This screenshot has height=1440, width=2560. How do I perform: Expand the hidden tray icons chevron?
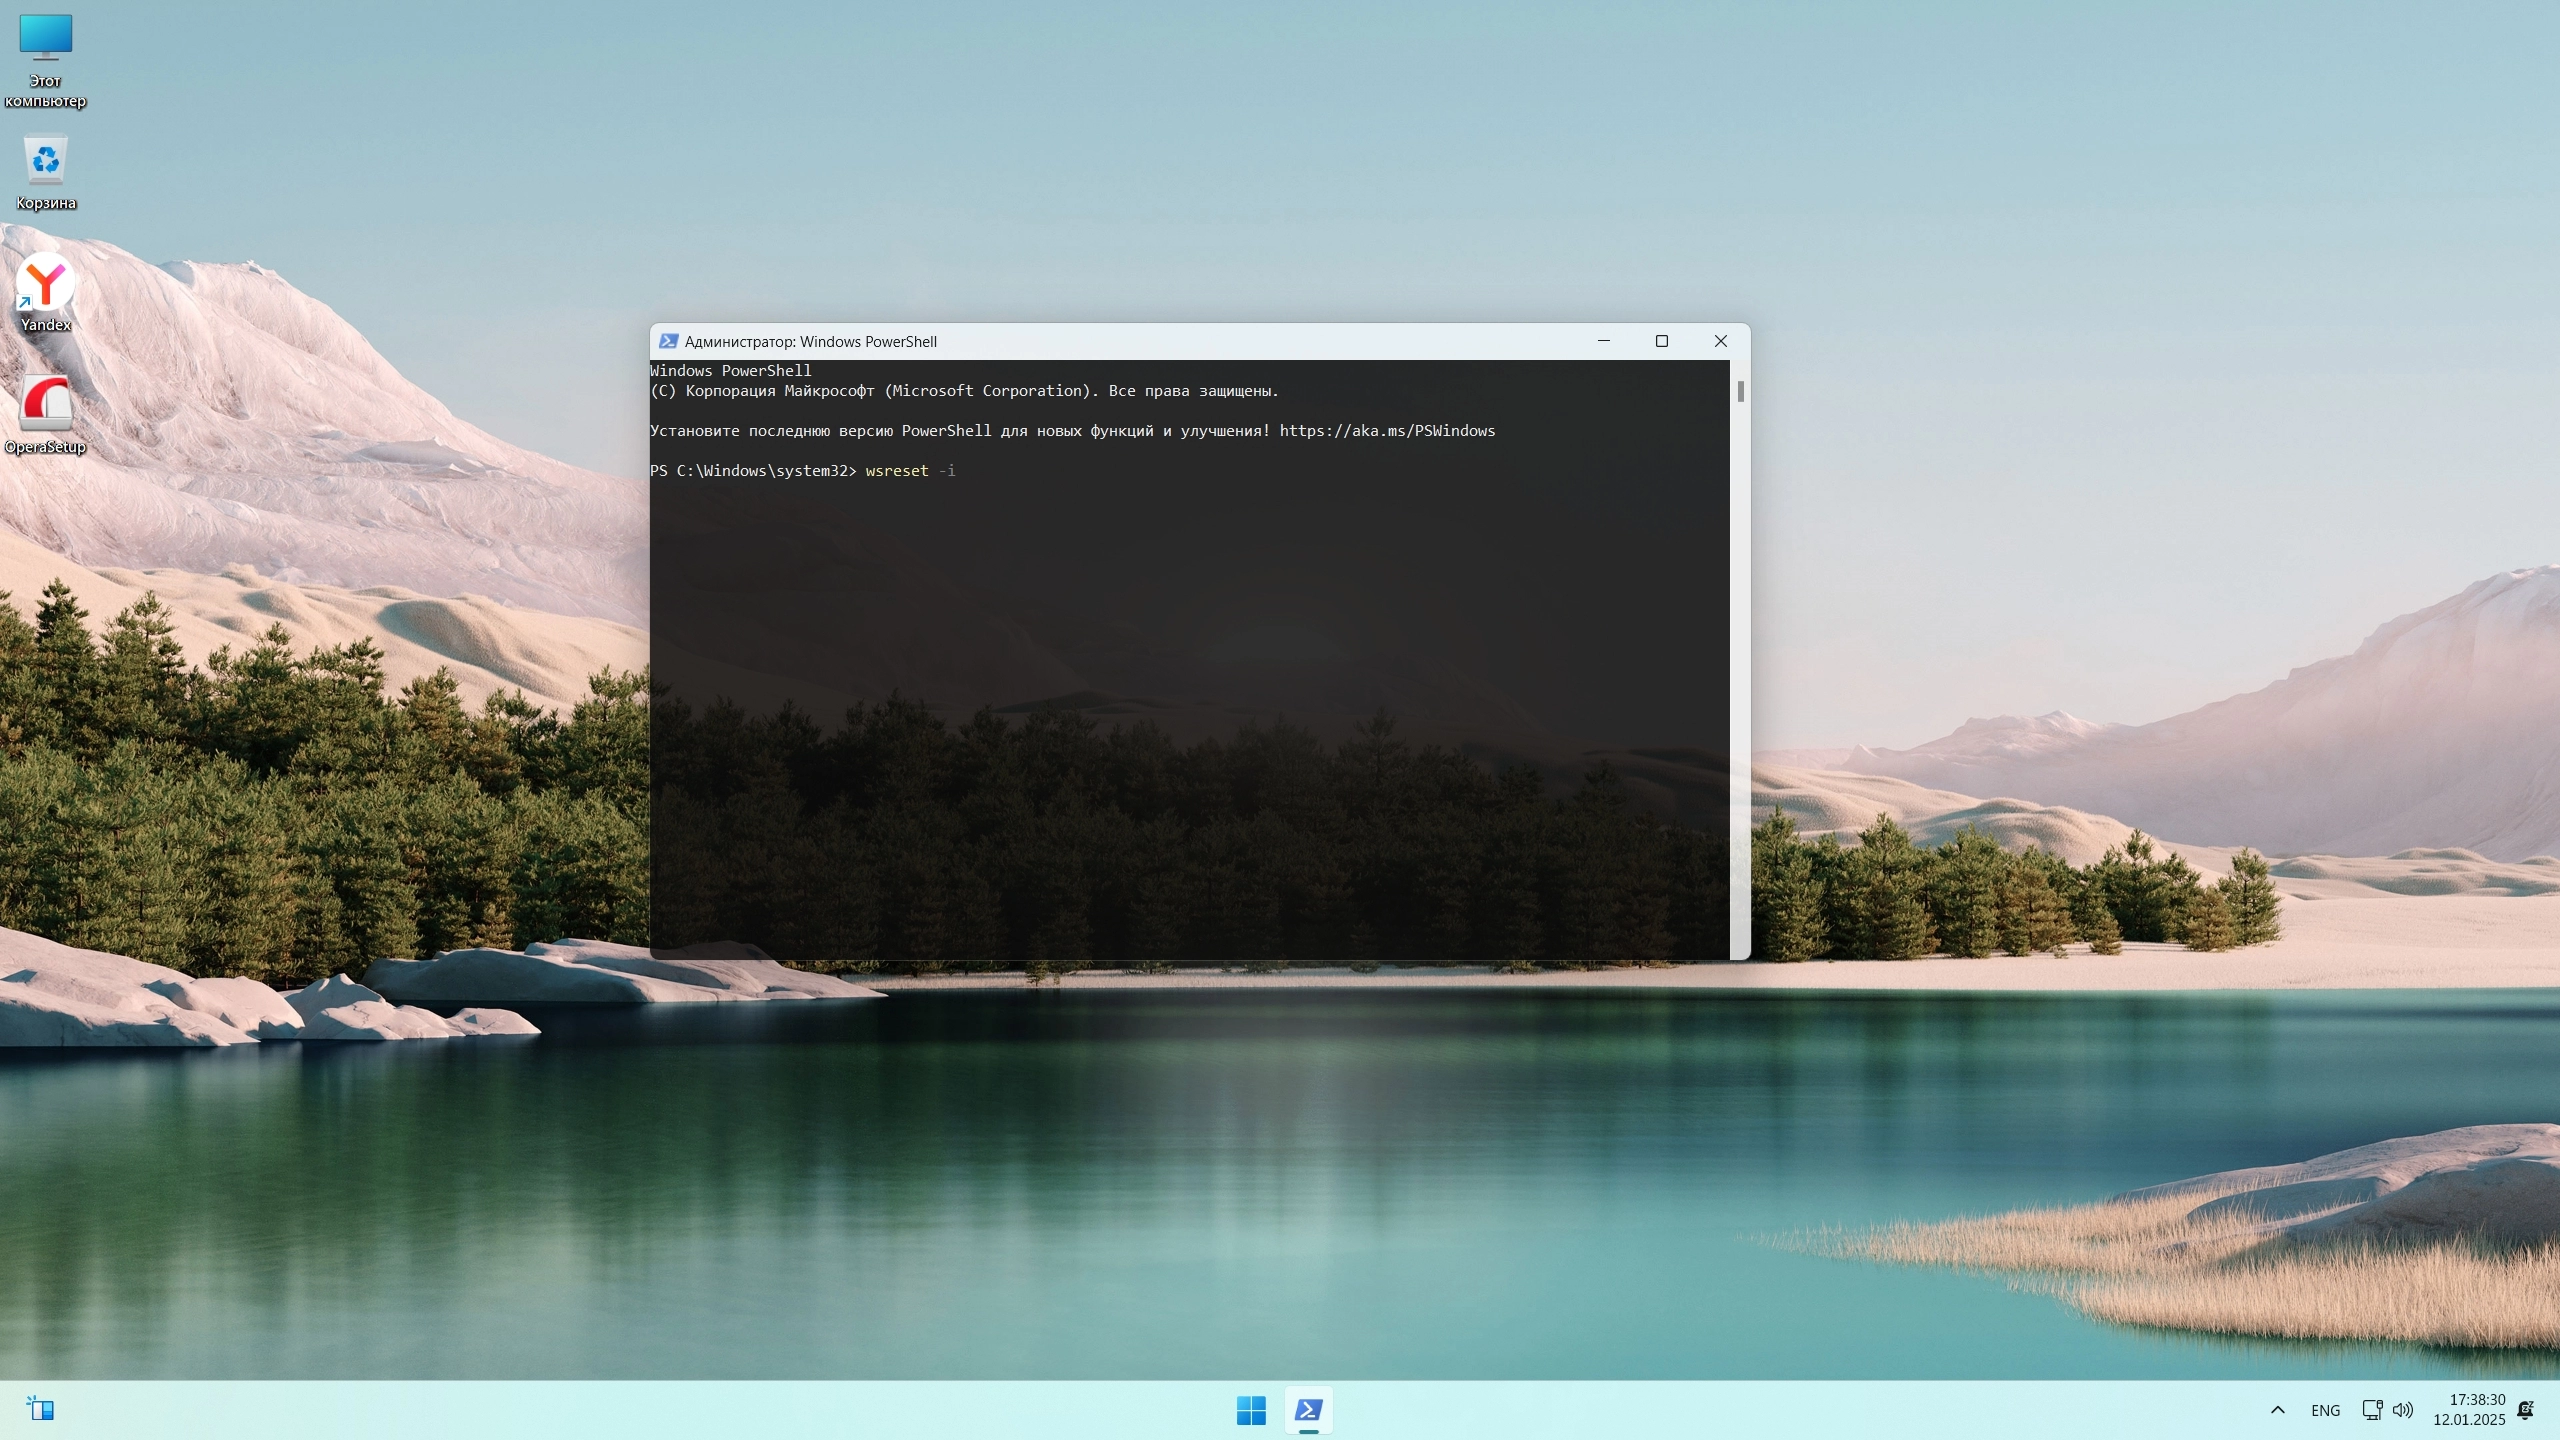(2277, 1410)
